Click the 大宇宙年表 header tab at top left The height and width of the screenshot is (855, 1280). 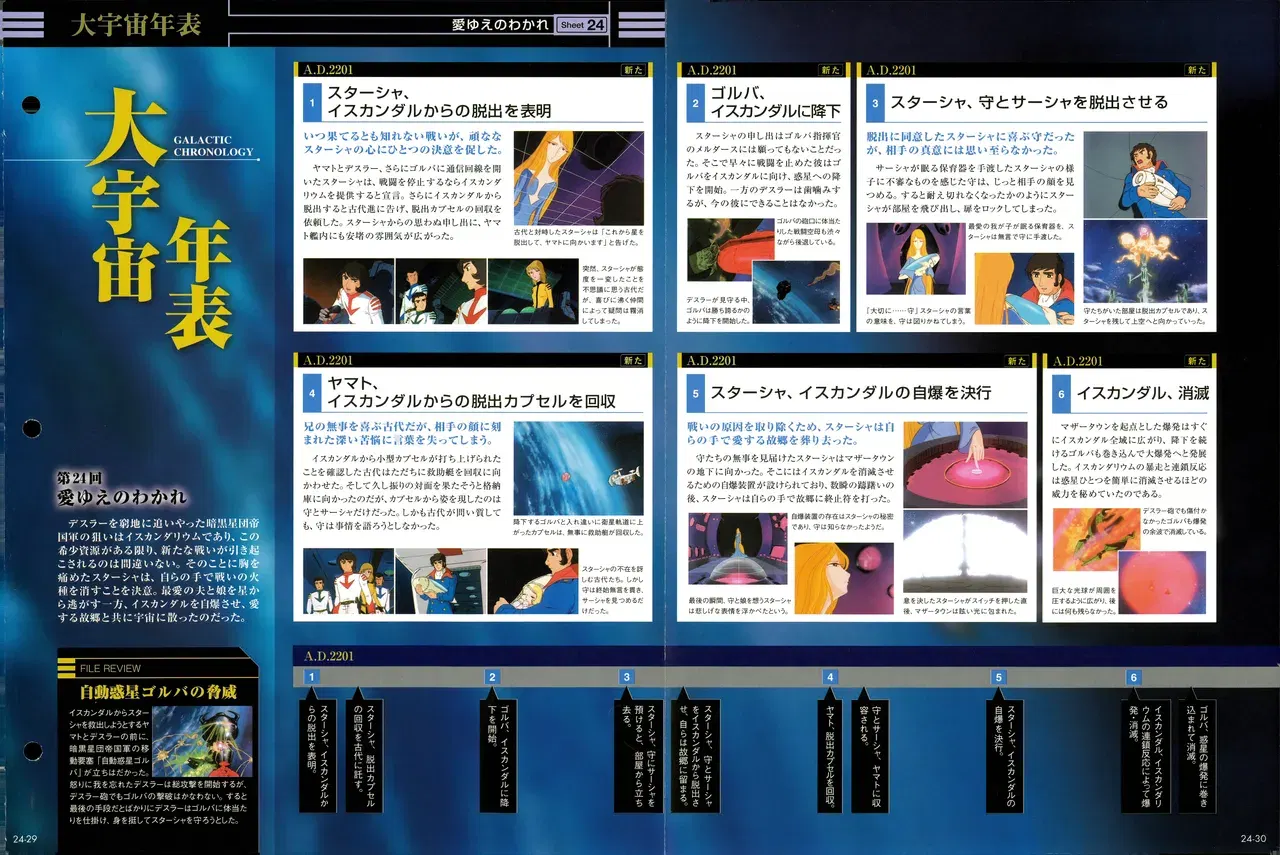pos(136,25)
